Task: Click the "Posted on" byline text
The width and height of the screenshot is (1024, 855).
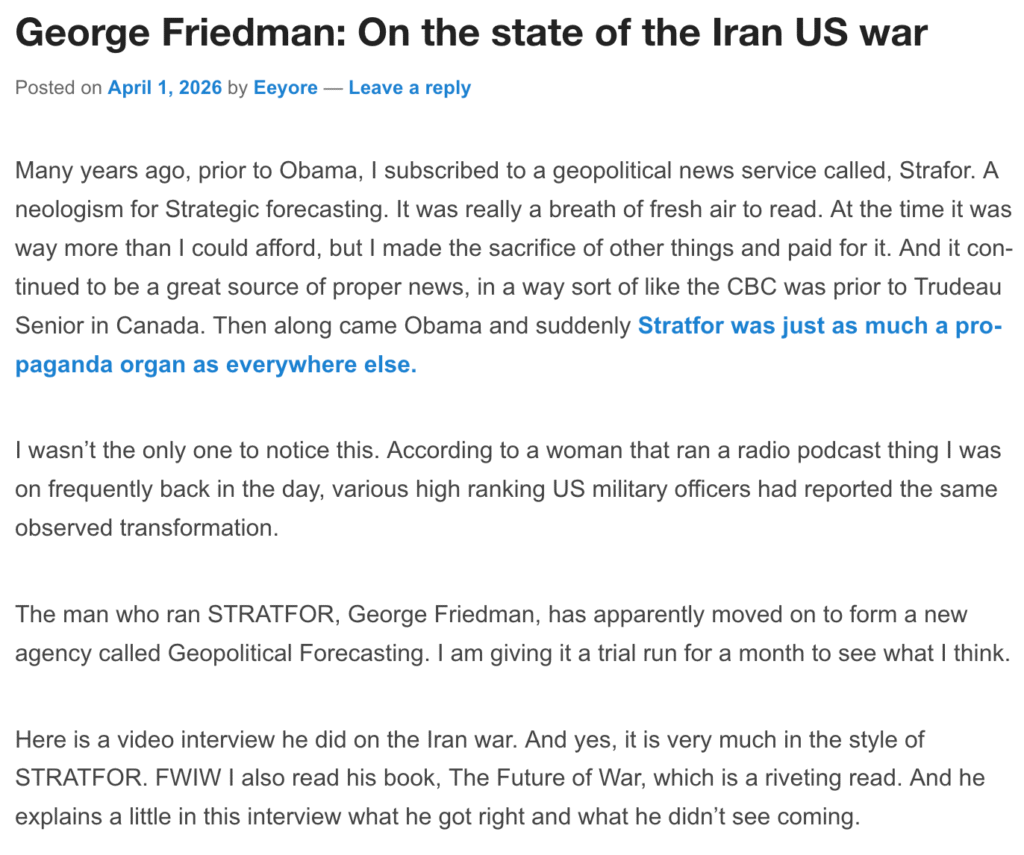Action: (x=58, y=88)
